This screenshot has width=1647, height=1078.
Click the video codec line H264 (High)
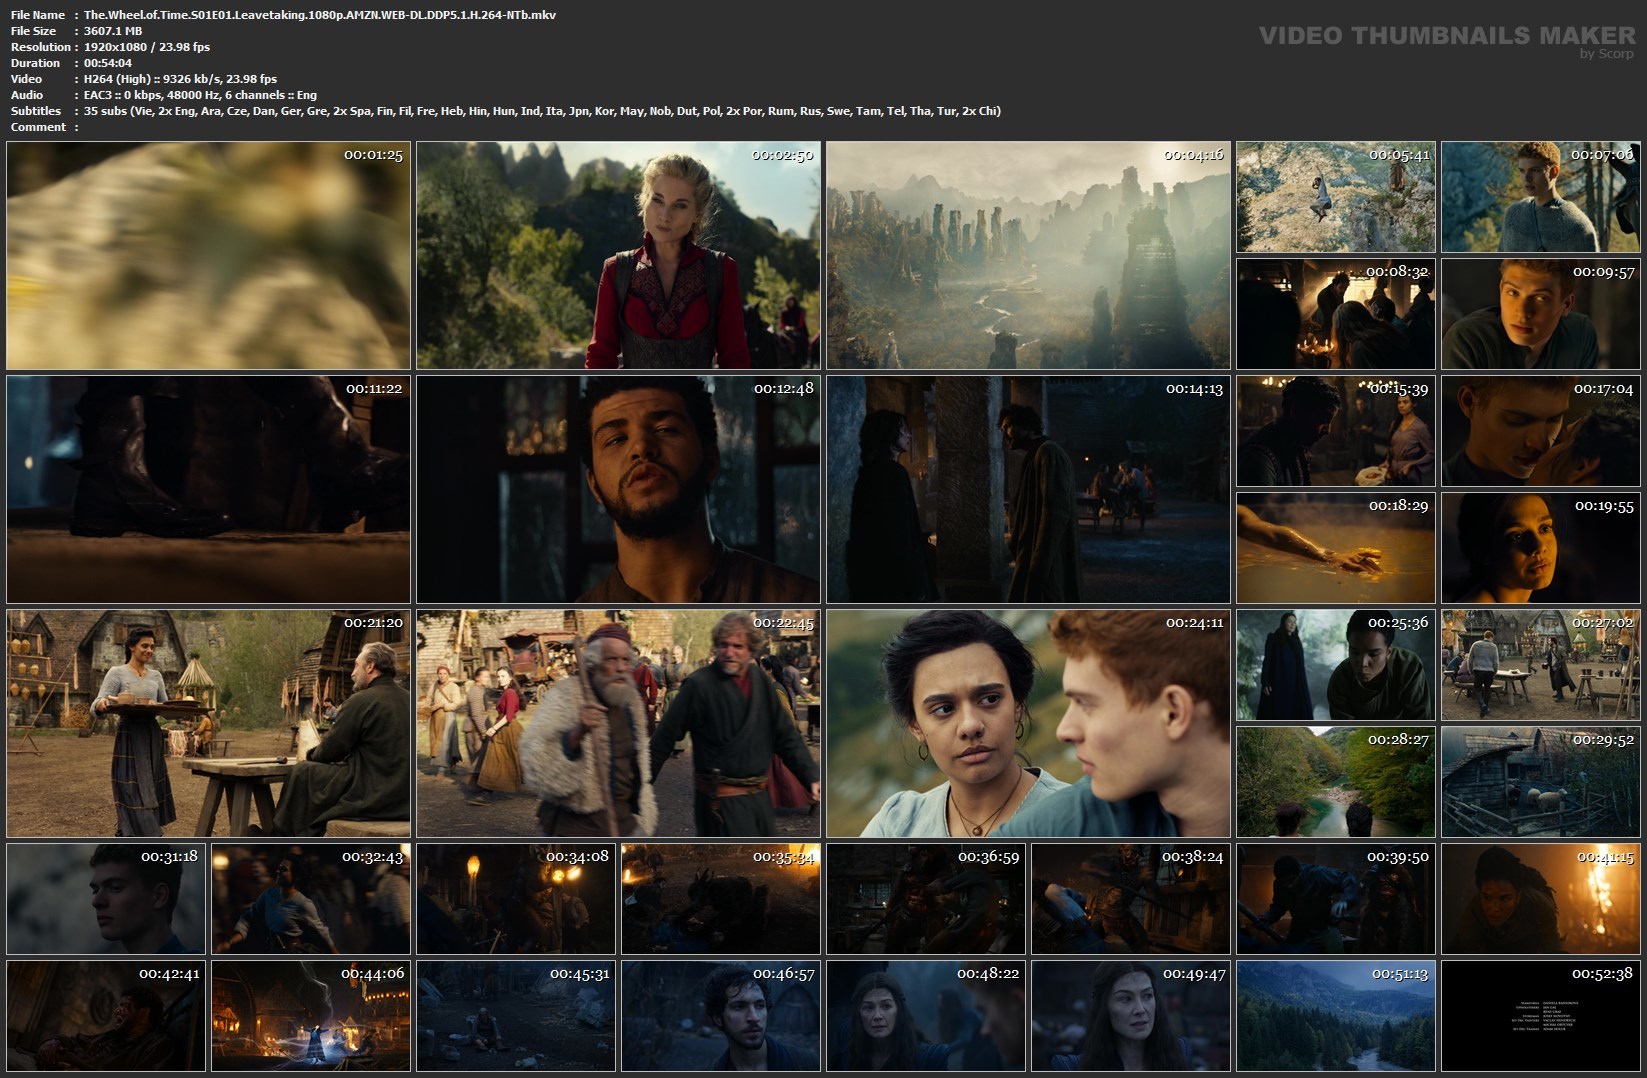tap(181, 79)
